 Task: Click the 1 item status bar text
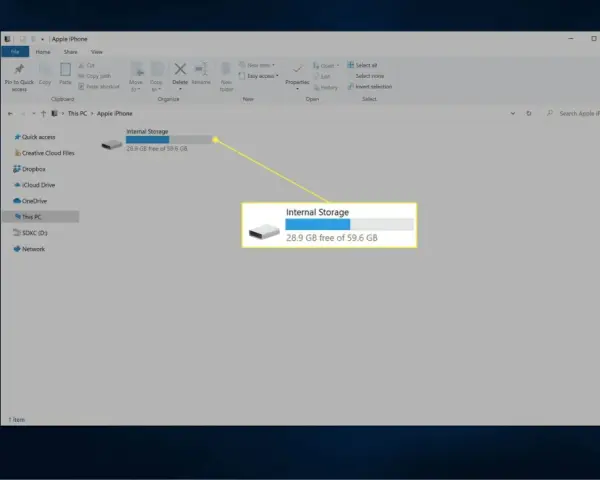point(16,420)
